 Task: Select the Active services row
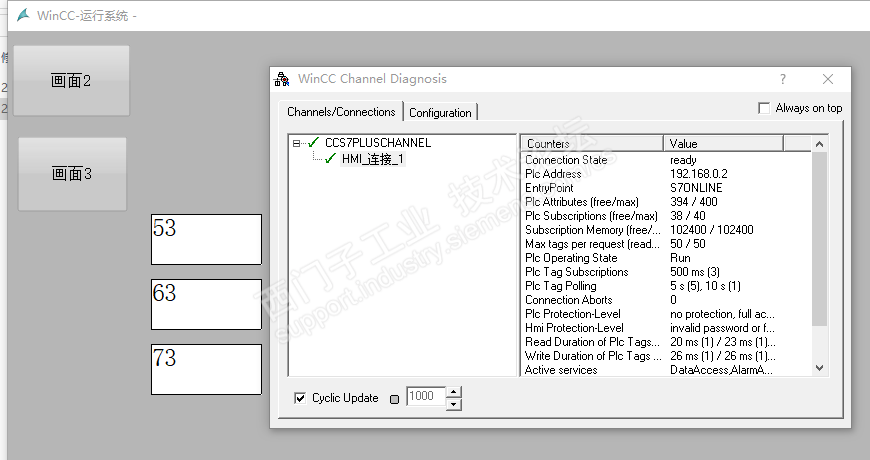pyautogui.click(x=666, y=370)
